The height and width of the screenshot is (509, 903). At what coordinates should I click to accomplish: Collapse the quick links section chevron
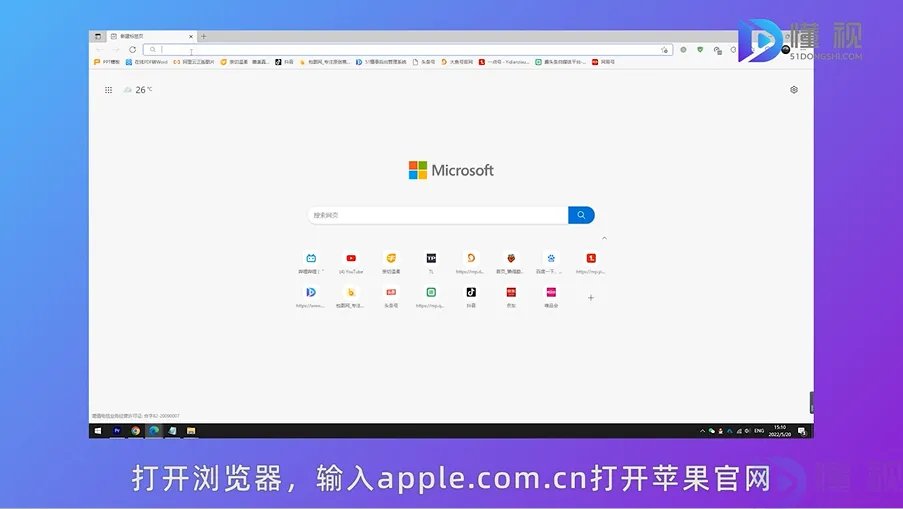click(604, 238)
